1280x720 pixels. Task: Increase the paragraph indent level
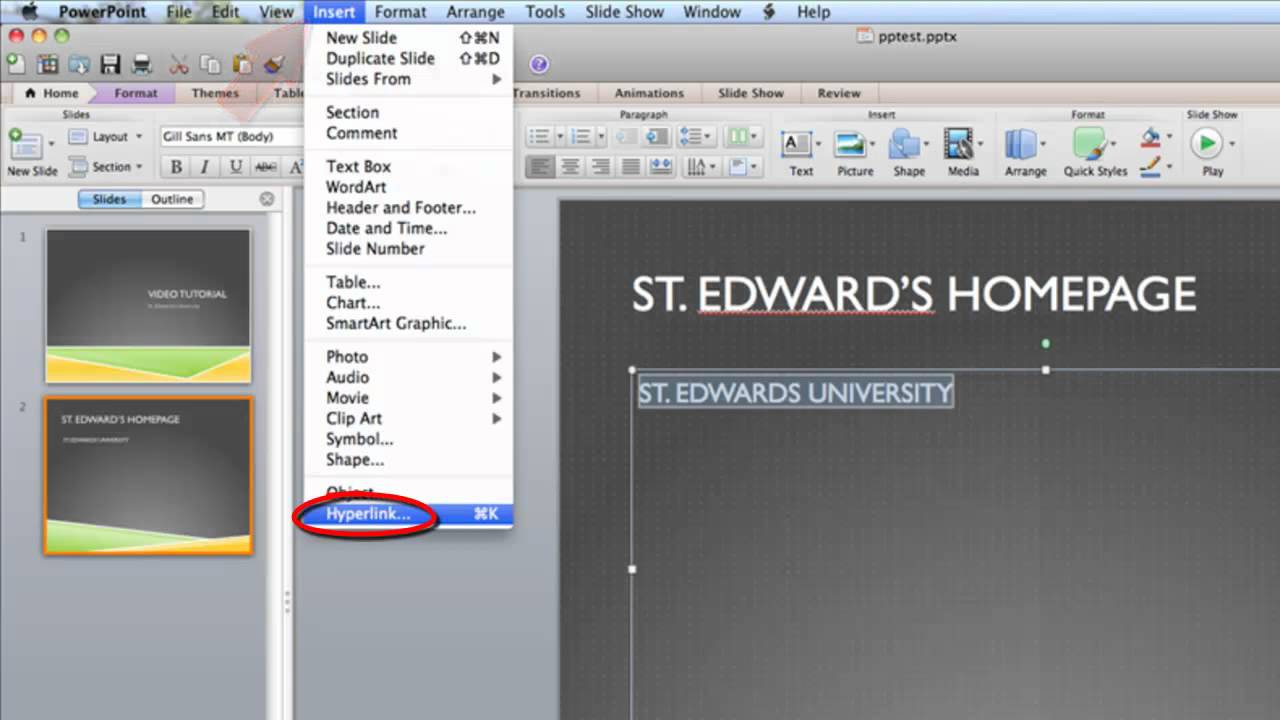[x=657, y=137]
